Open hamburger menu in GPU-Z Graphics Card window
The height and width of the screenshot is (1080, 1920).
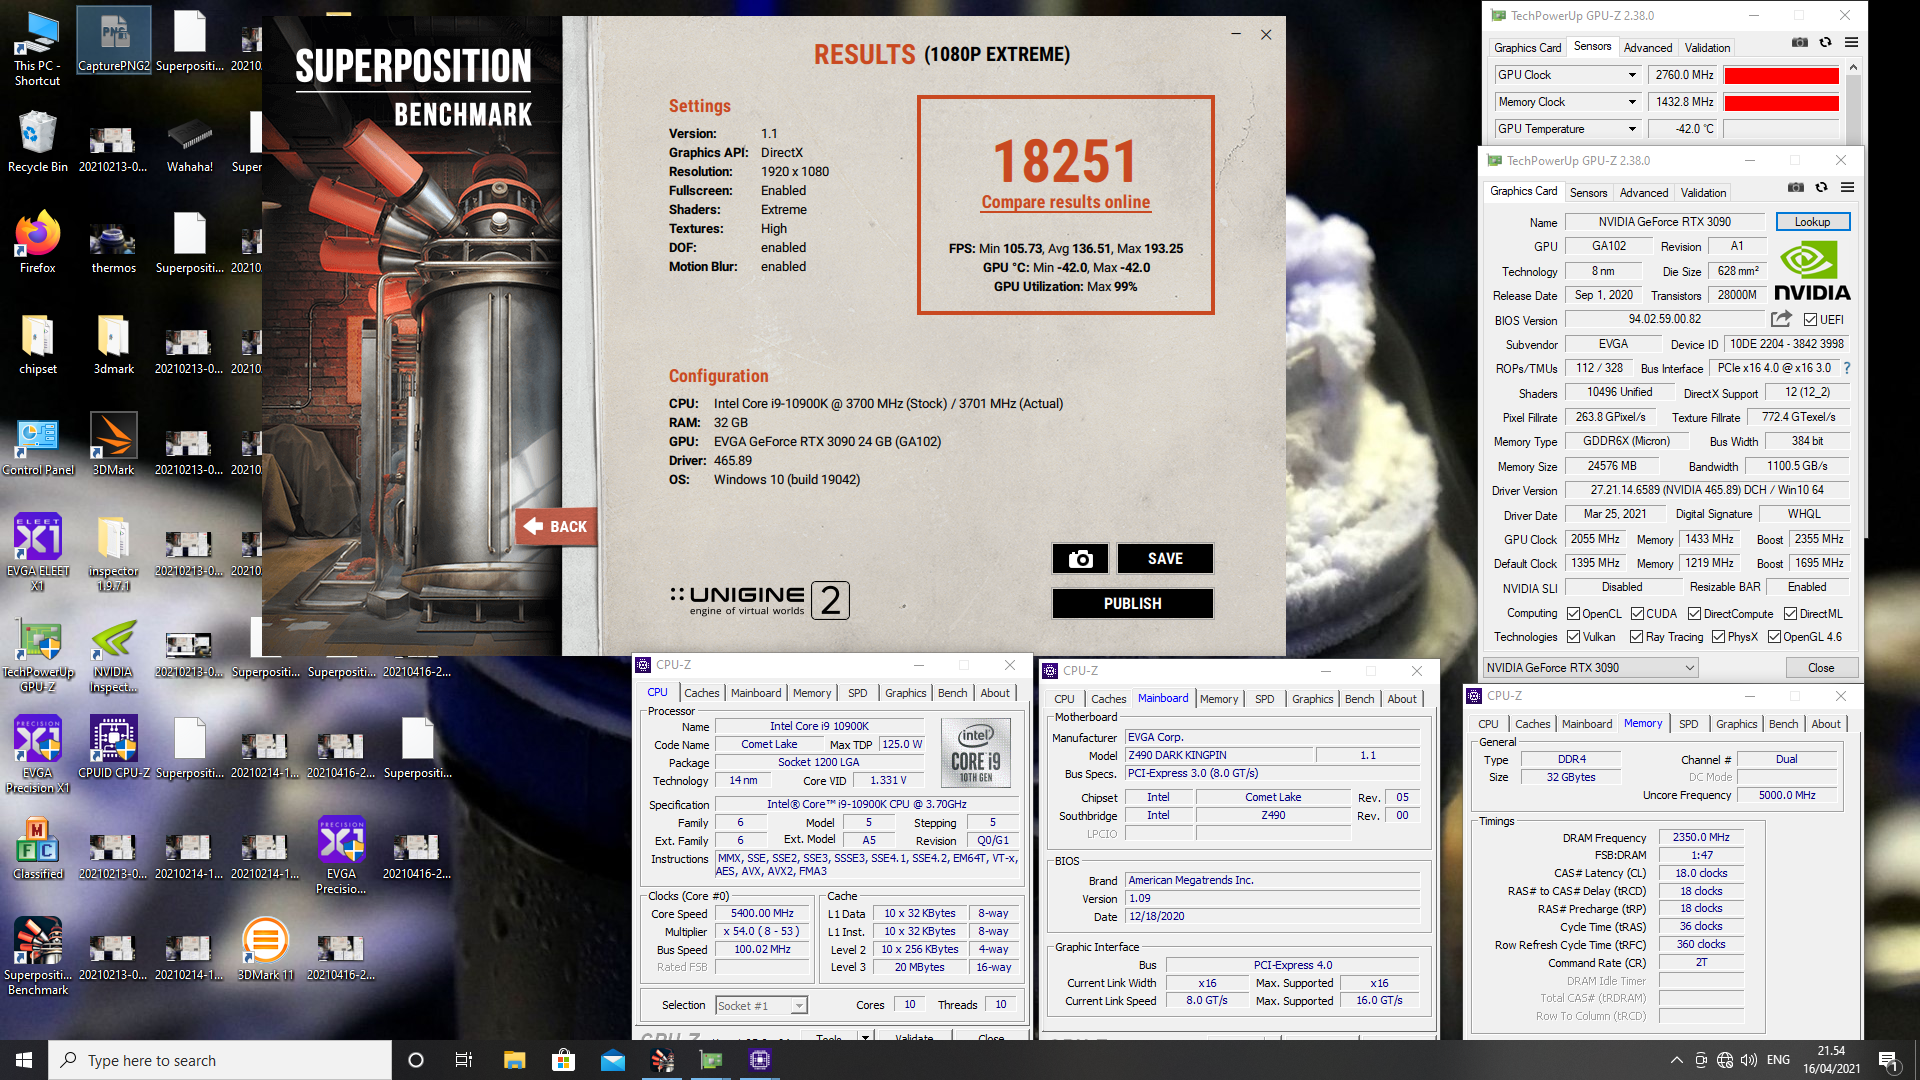tap(1847, 188)
